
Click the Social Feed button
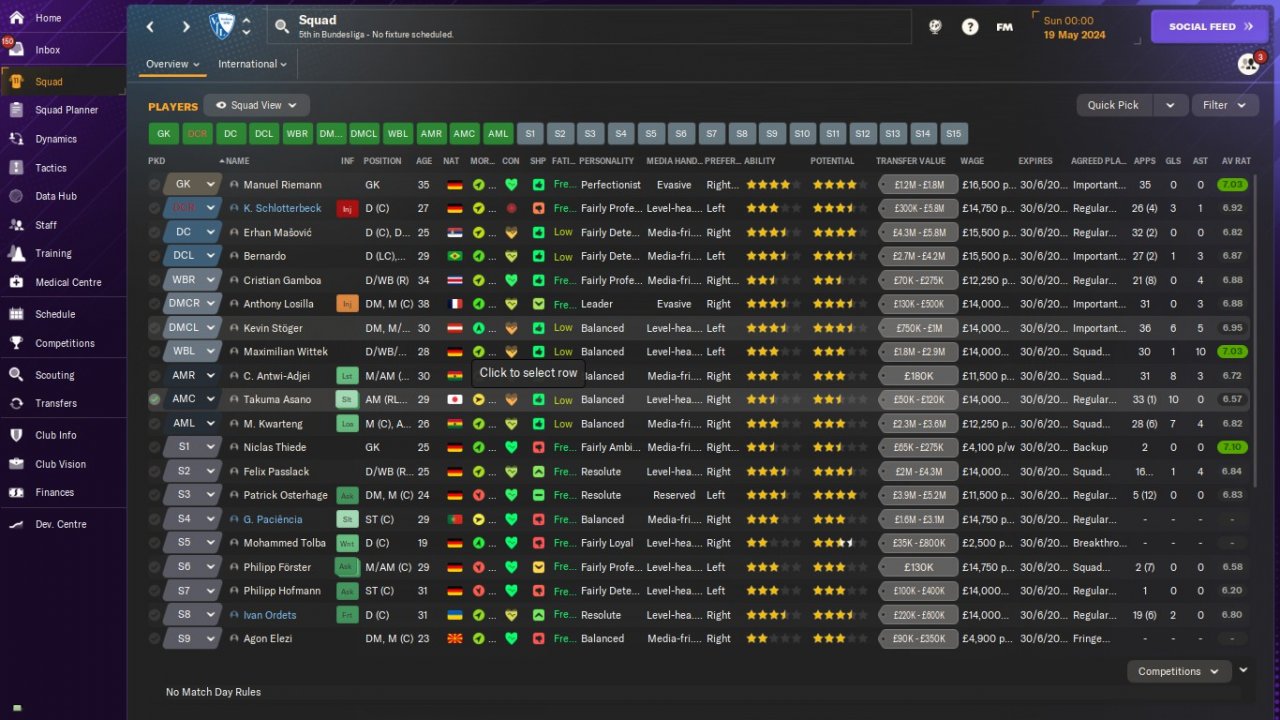(1210, 27)
